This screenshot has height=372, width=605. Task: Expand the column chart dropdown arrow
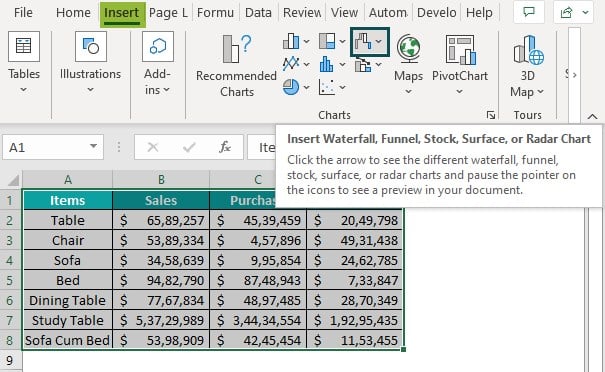tap(306, 41)
